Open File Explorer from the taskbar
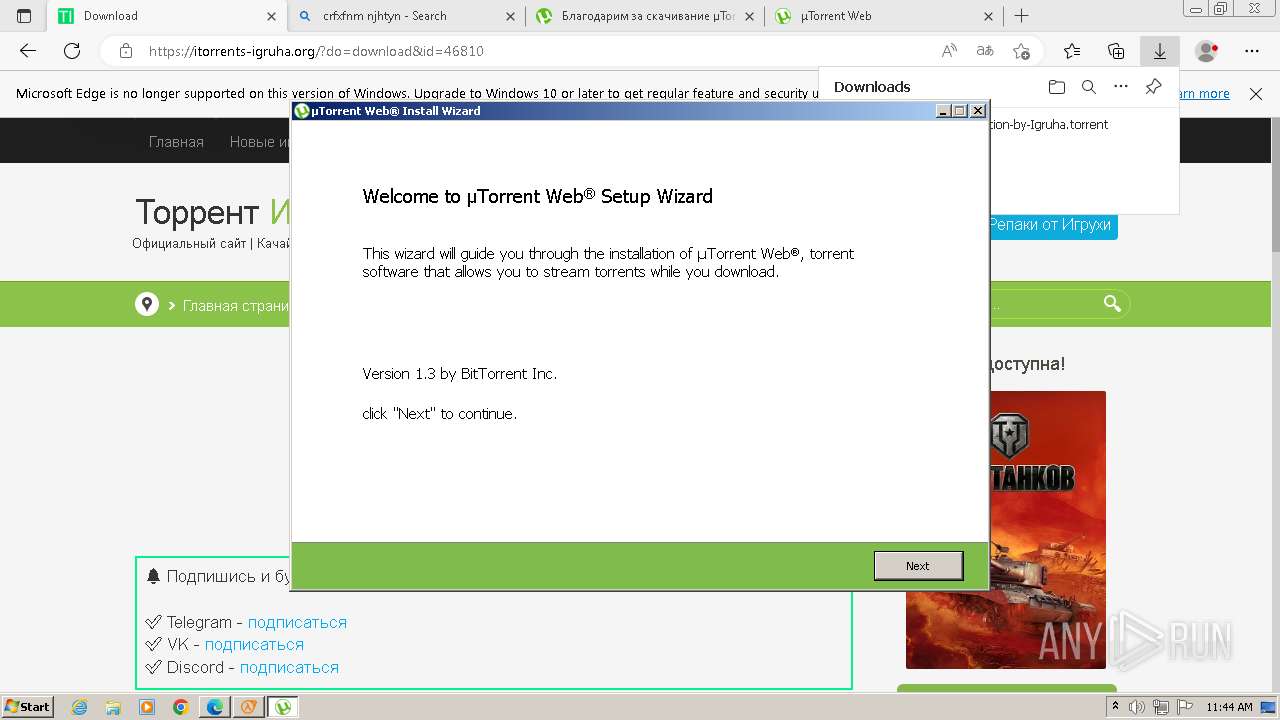The width and height of the screenshot is (1280, 720). click(x=113, y=707)
